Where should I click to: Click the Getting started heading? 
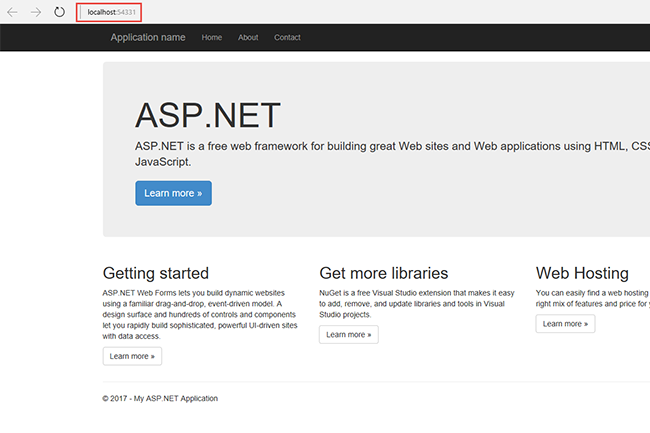pos(156,273)
